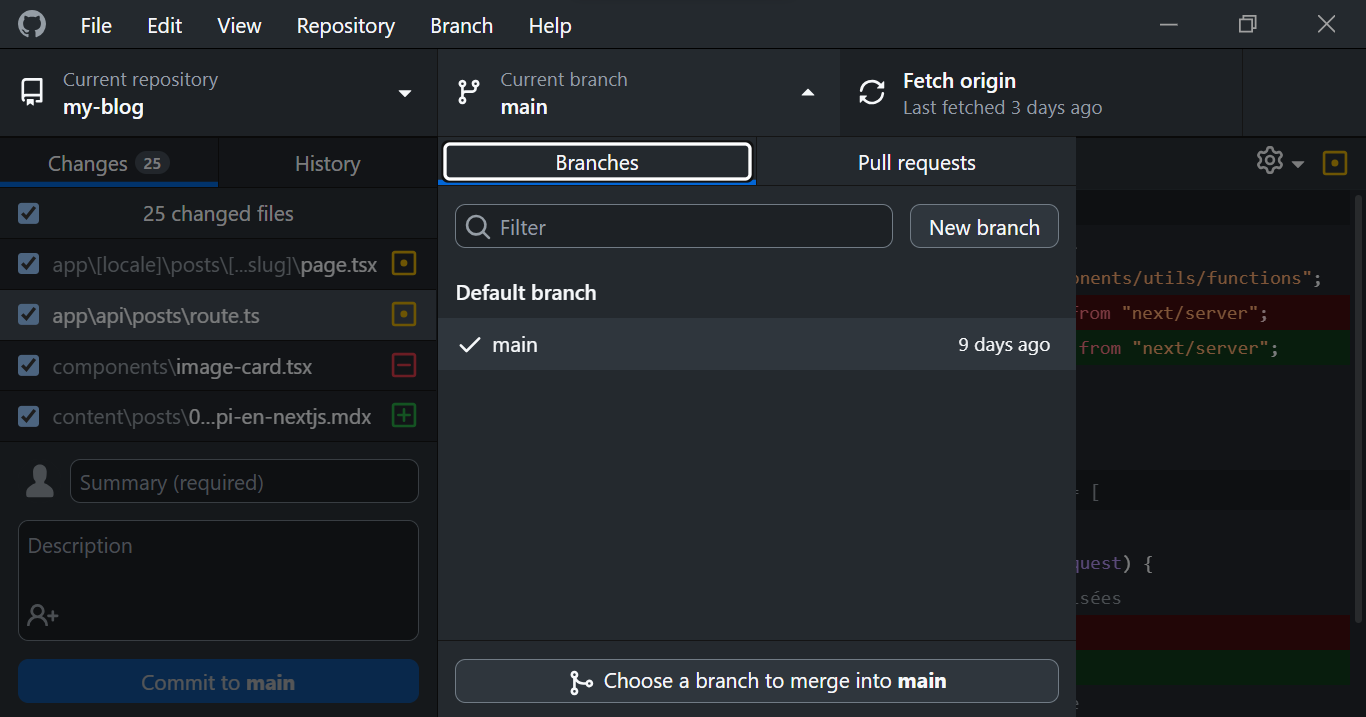Switch to the Pull requests tab
Image resolution: width=1366 pixels, height=717 pixels.
click(x=916, y=163)
